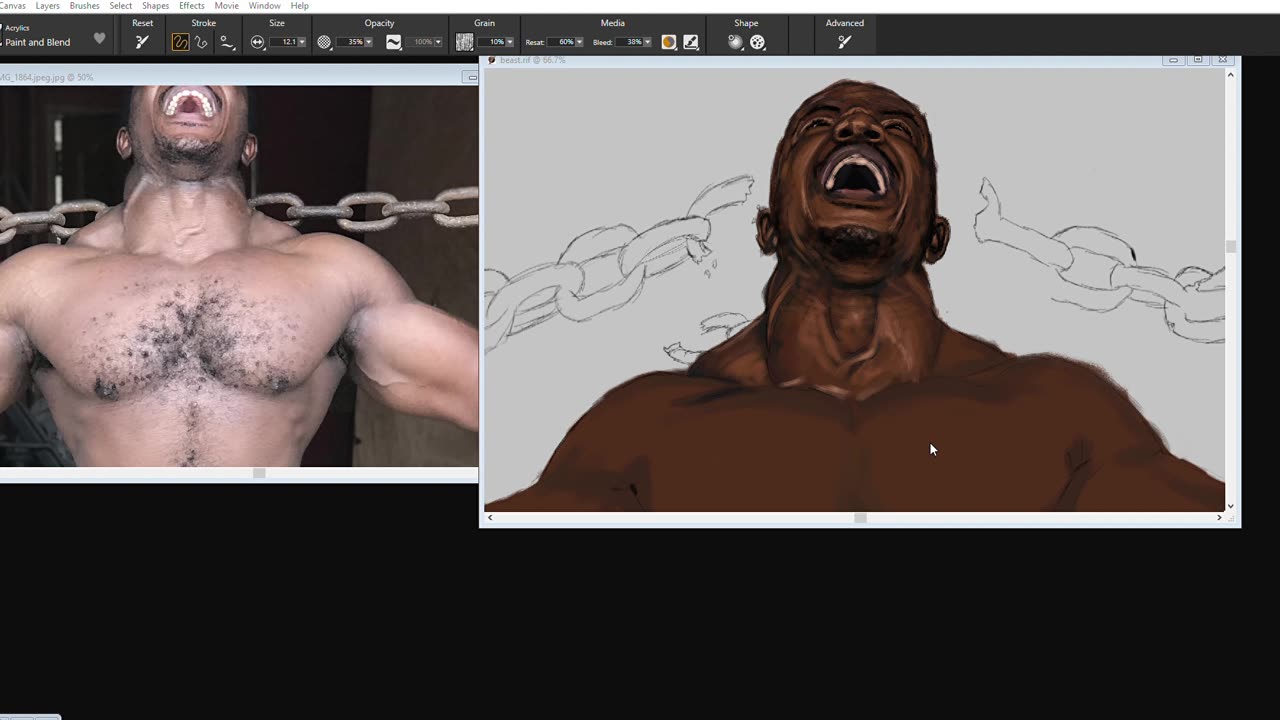Click the beast.rif scroll up arrow
The width and height of the screenshot is (1280, 720).
click(x=1231, y=75)
